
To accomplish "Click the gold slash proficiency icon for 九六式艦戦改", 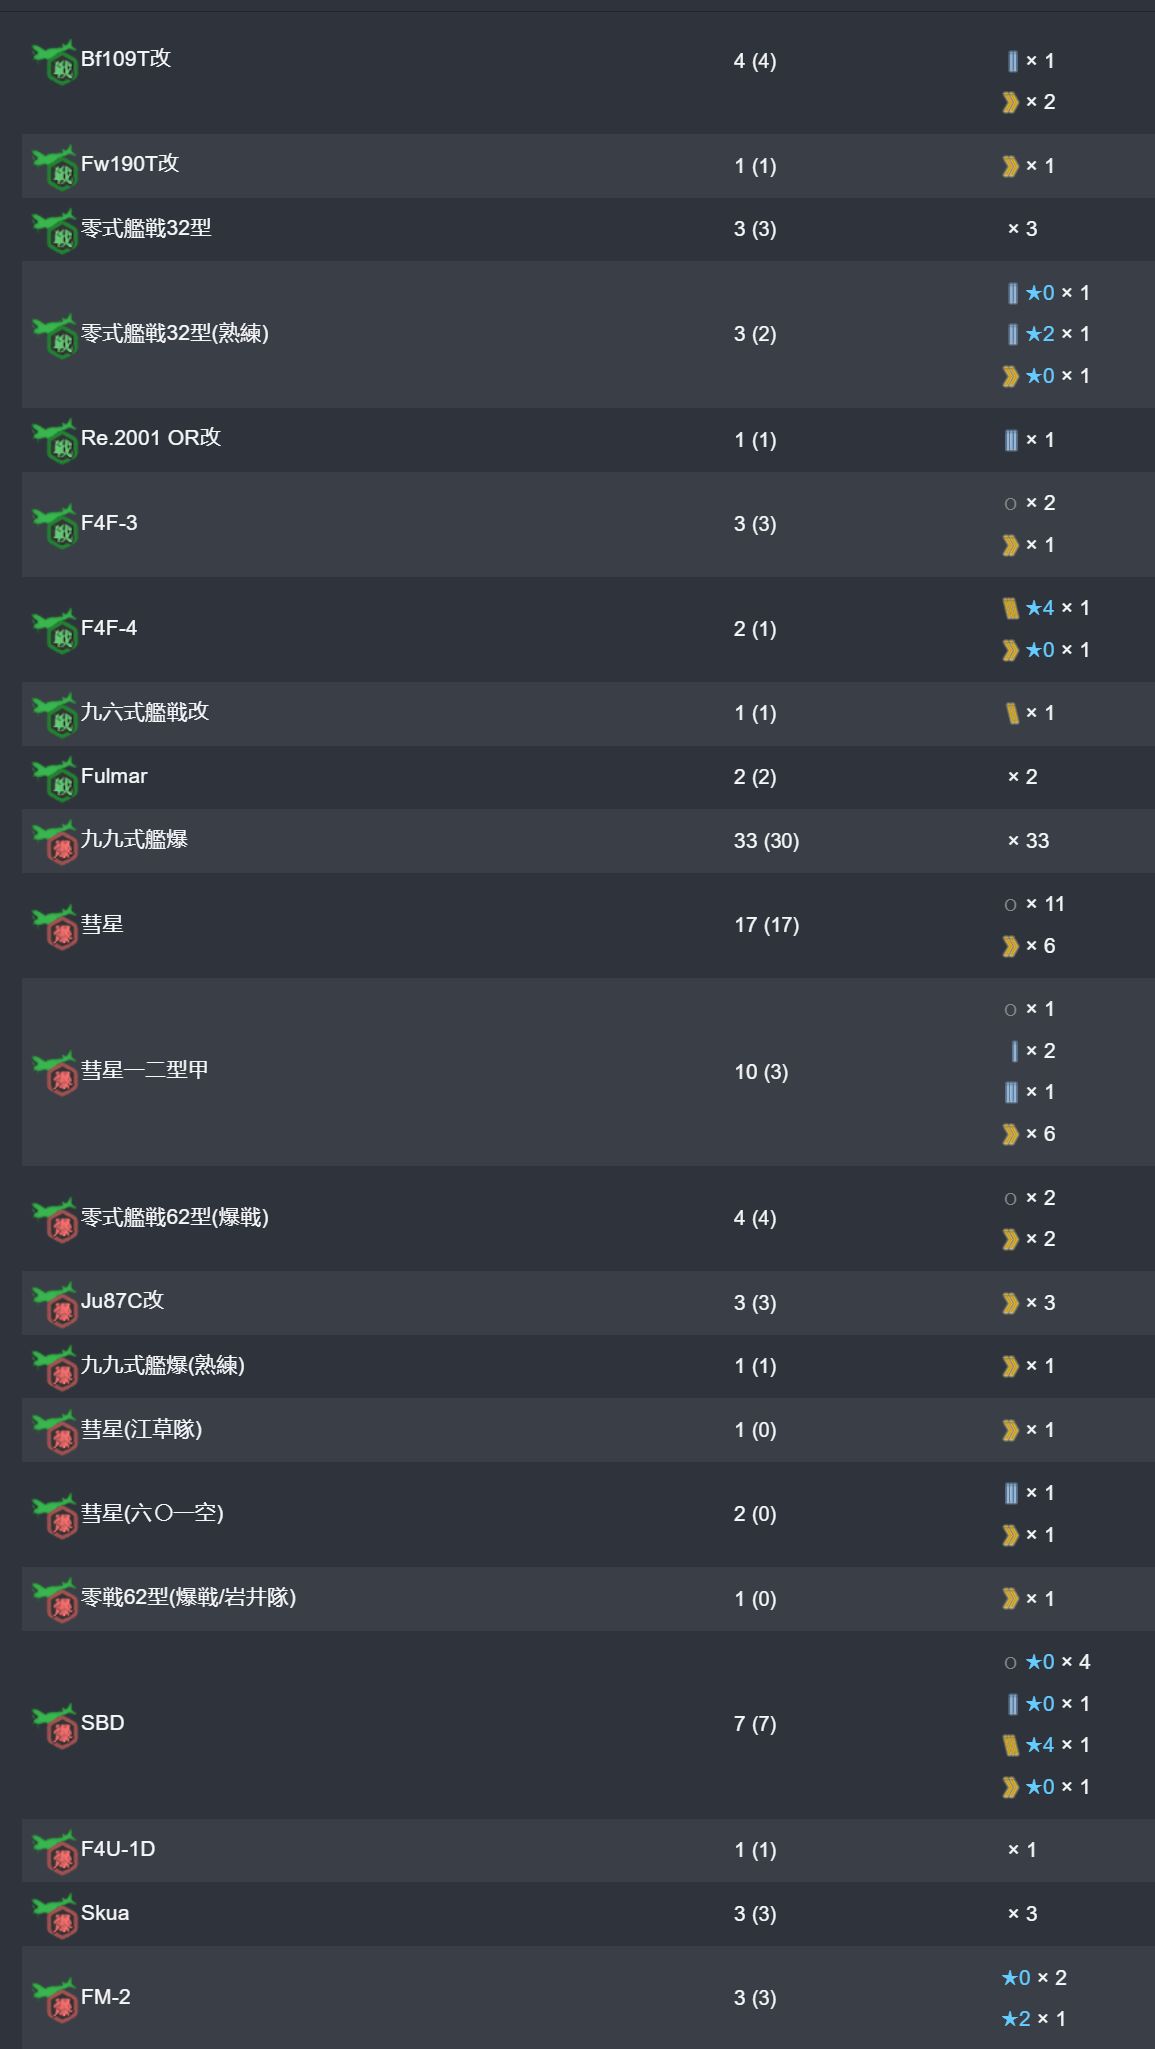I will point(1012,713).
